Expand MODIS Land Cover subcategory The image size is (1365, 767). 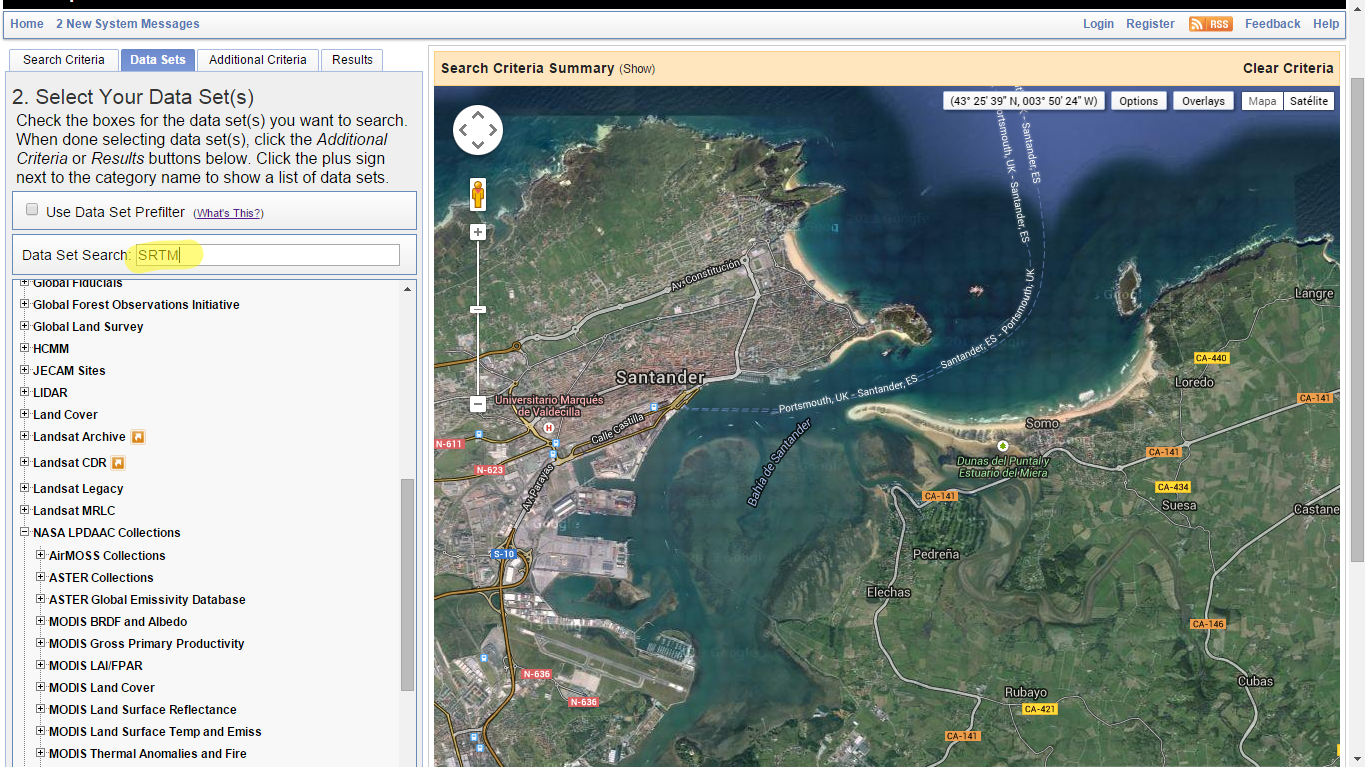point(41,687)
